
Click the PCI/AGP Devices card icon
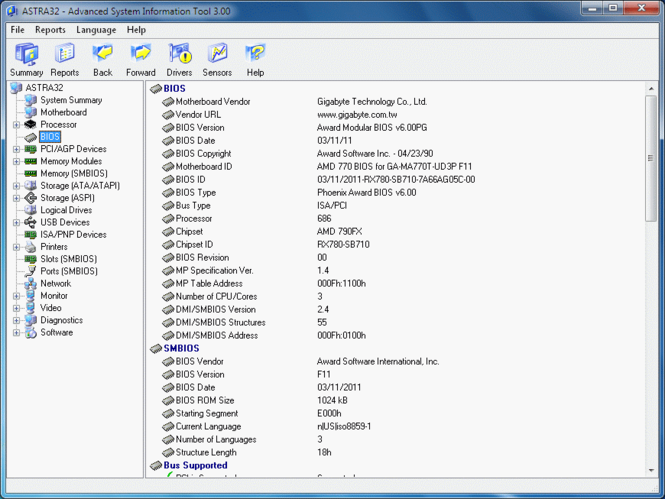[31, 149]
